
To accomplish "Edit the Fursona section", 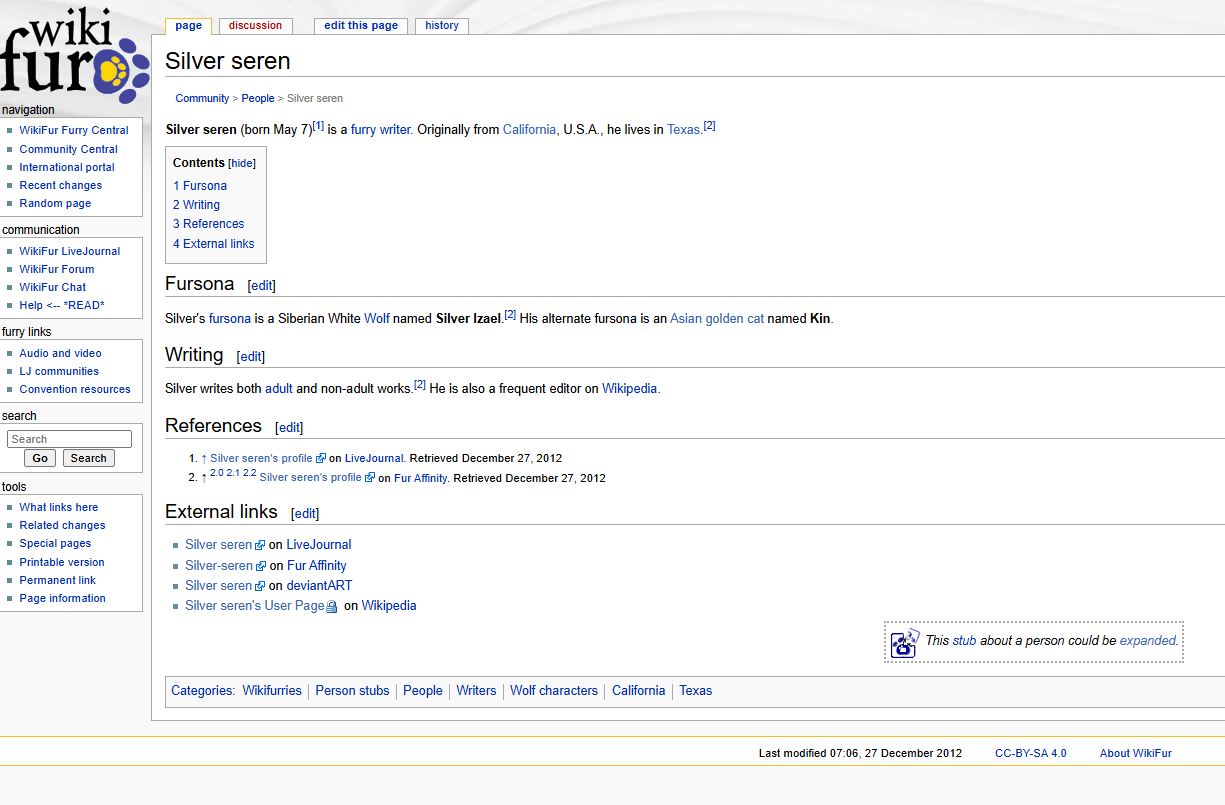I will pos(262,285).
